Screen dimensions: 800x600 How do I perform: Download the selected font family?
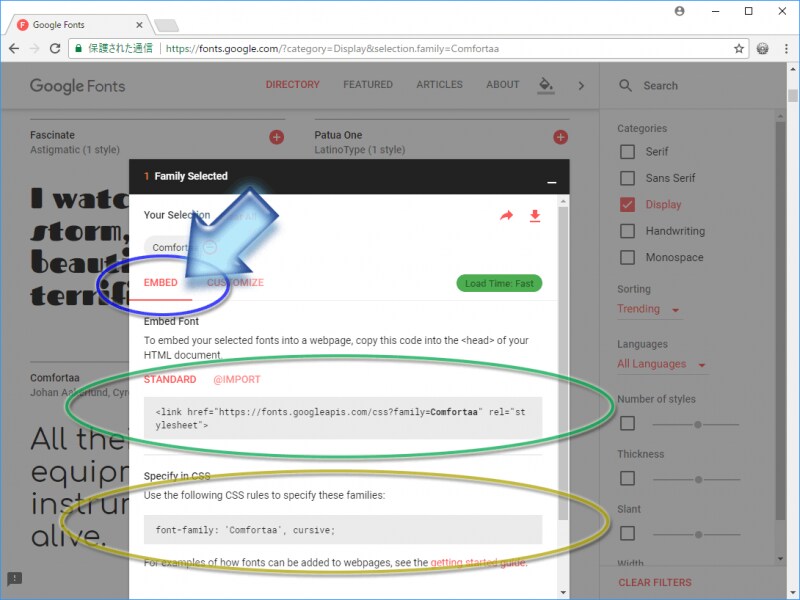[535, 215]
